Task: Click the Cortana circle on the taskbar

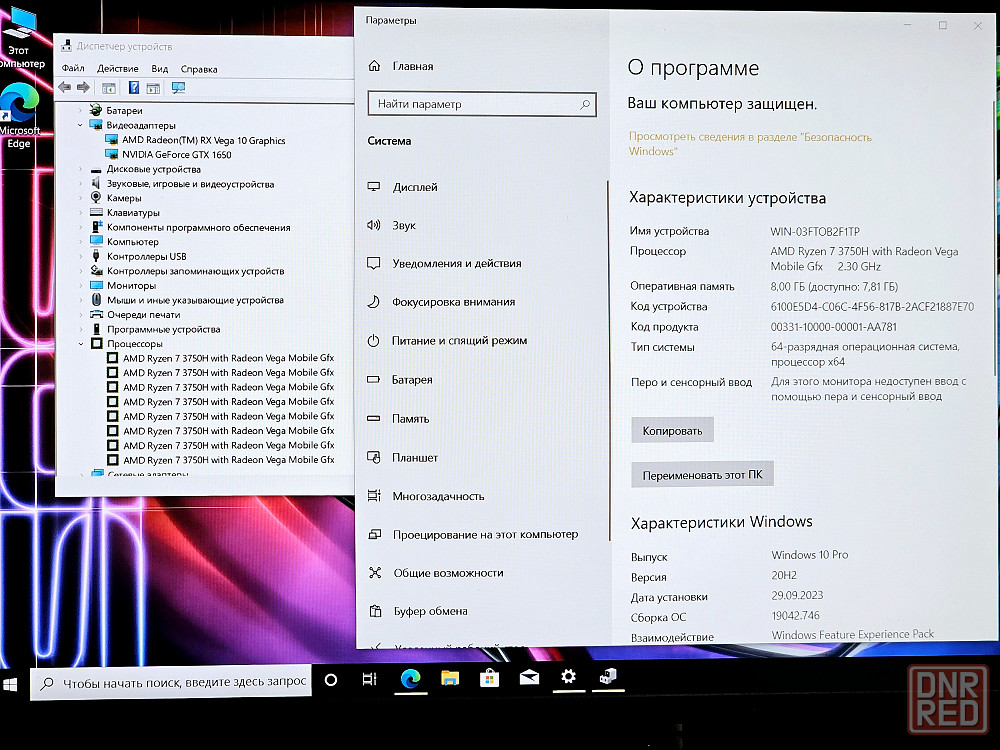Action: pos(330,680)
